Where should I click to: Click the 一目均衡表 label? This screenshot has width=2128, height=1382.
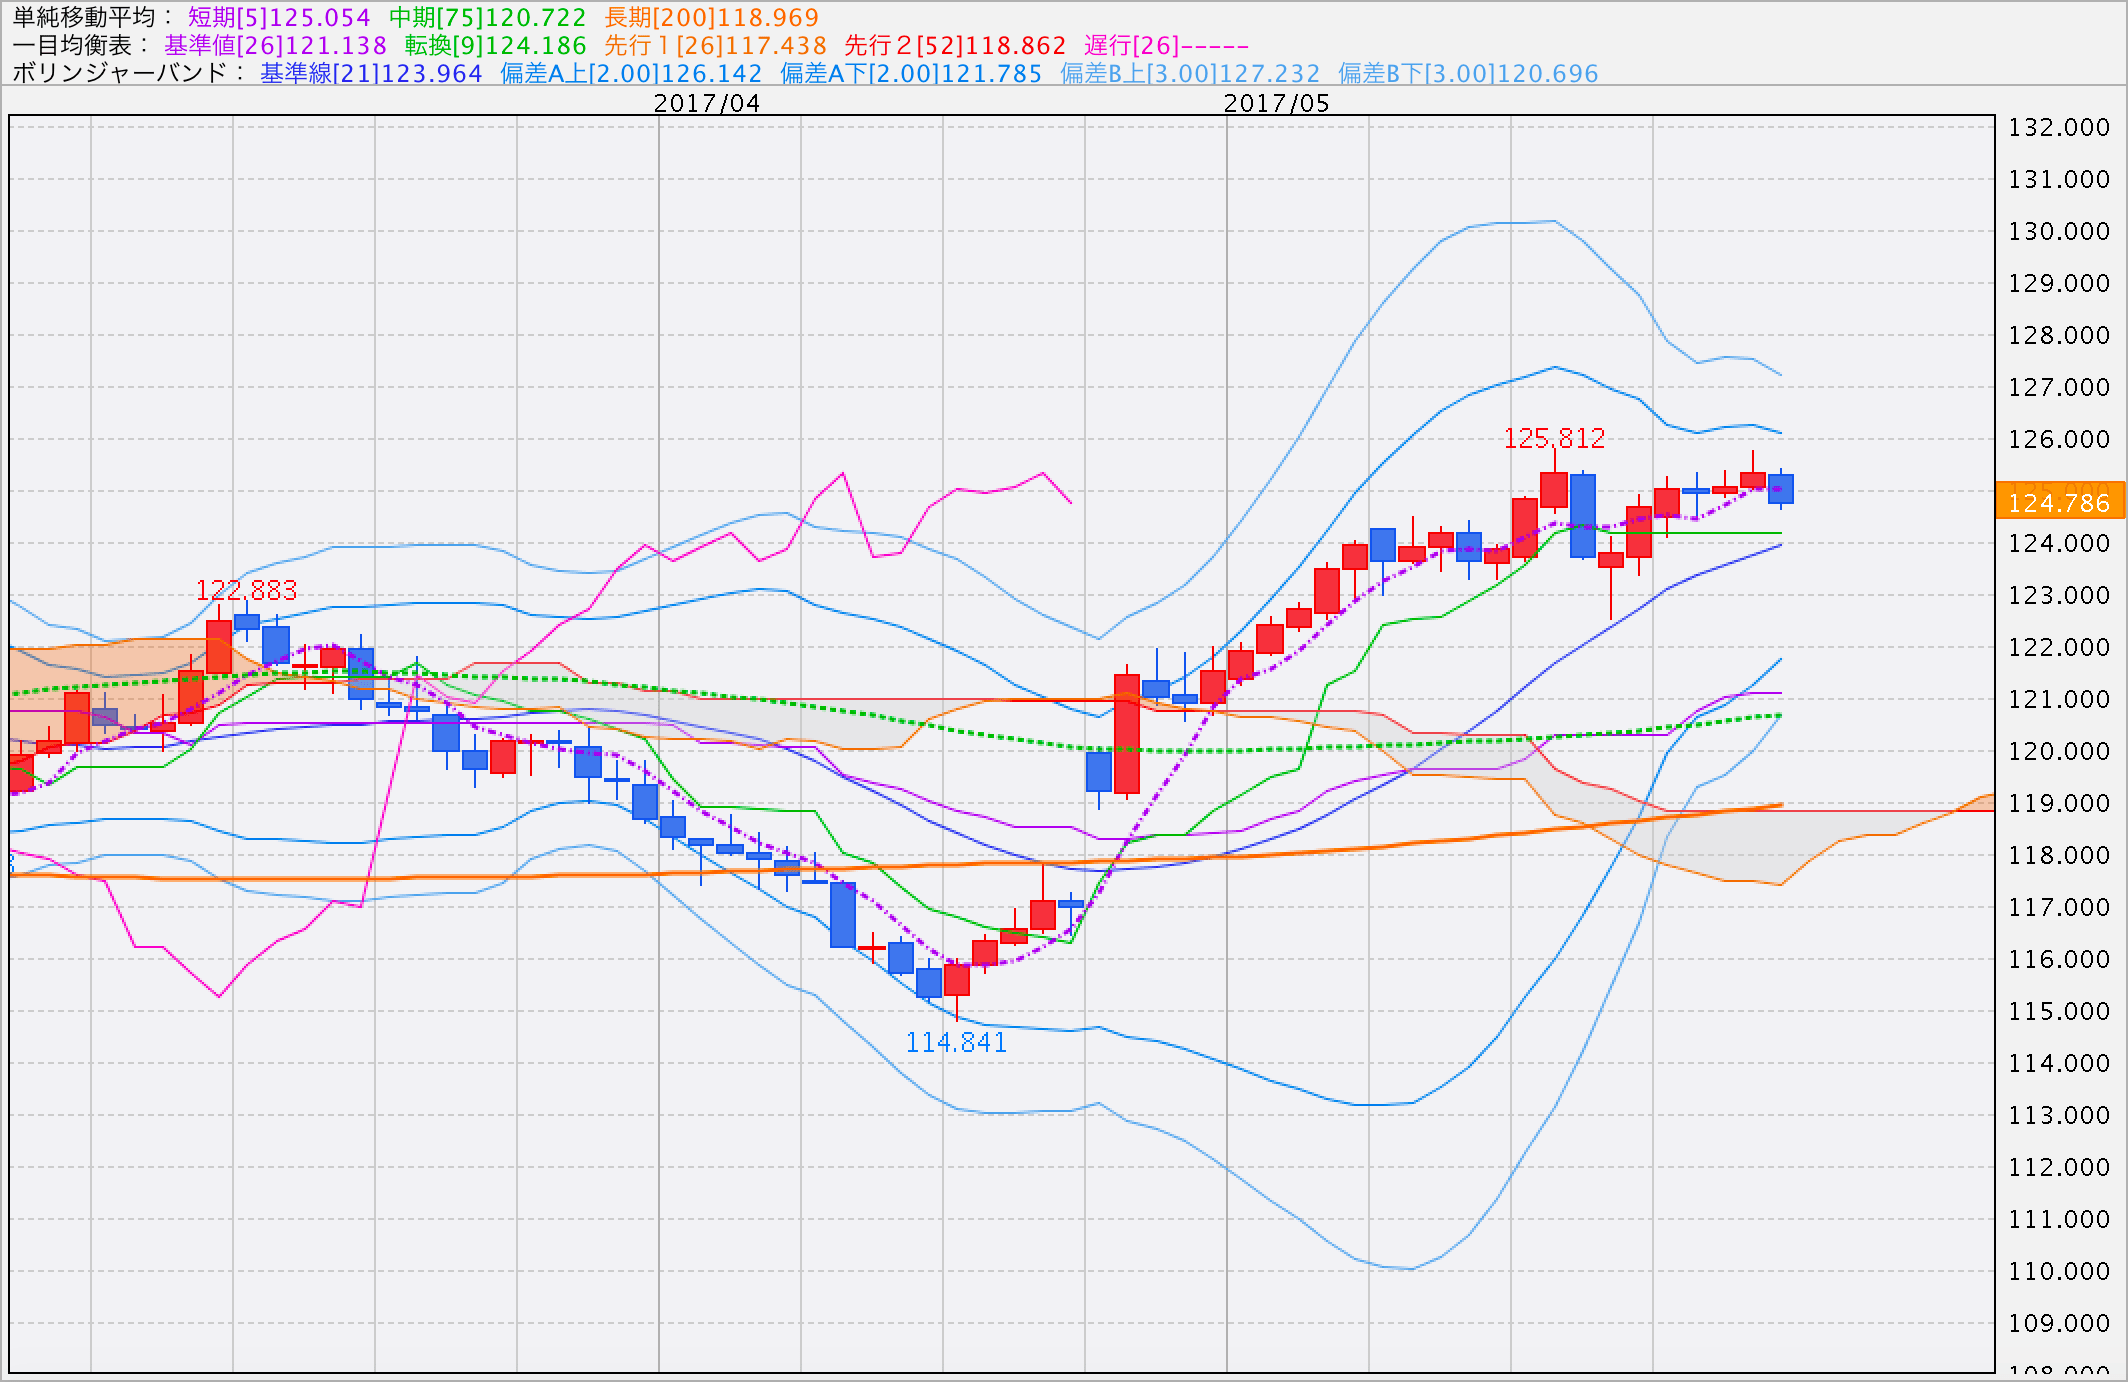pyautogui.click(x=72, y=45)
